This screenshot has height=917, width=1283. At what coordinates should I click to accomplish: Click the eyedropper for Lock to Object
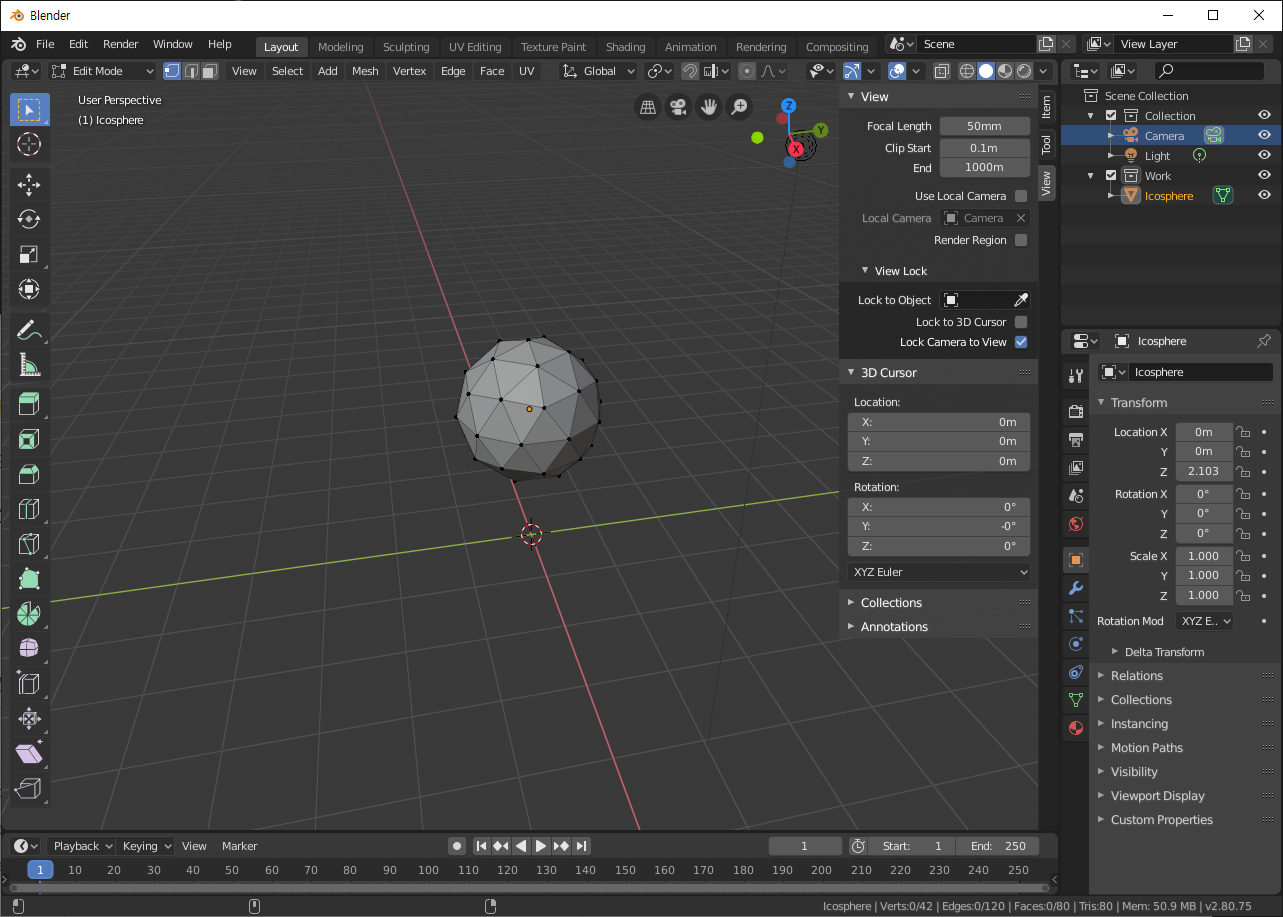[x=1020, y=300]
